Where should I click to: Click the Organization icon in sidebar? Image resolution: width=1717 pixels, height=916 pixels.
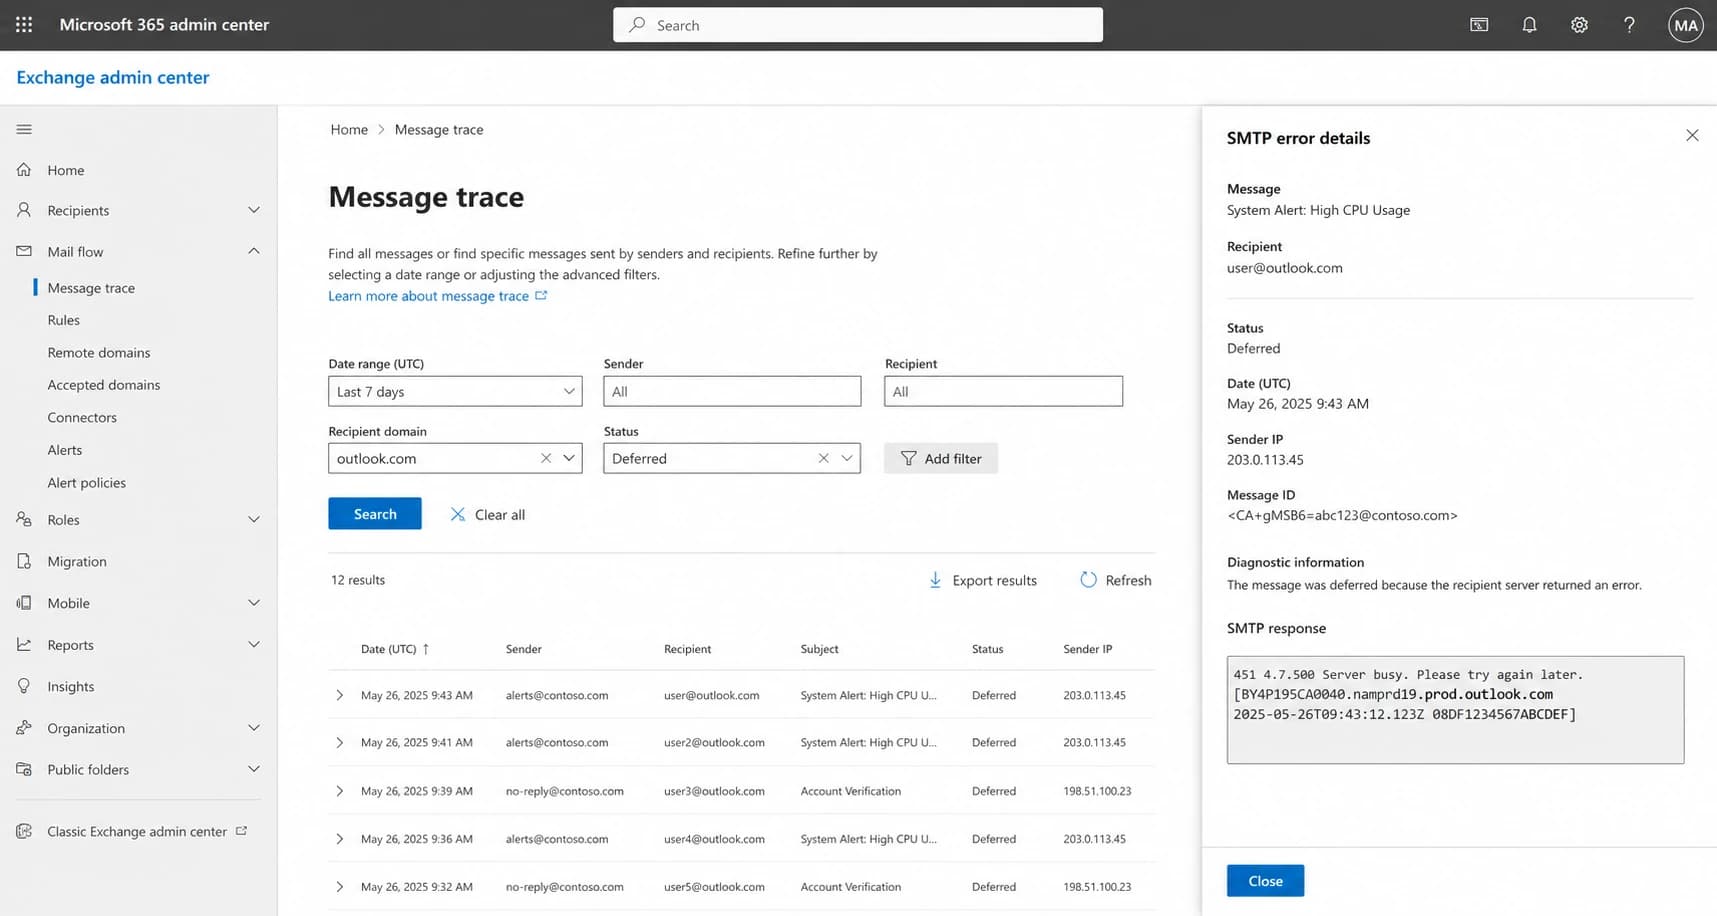click(x=24, y=728)
